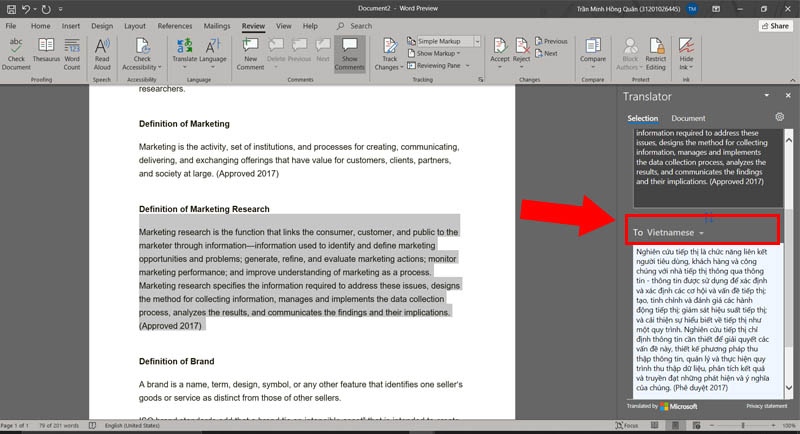Viewport: 800px width, 434px height.
Task: Switch to the Insert tab
Action: 70,26
